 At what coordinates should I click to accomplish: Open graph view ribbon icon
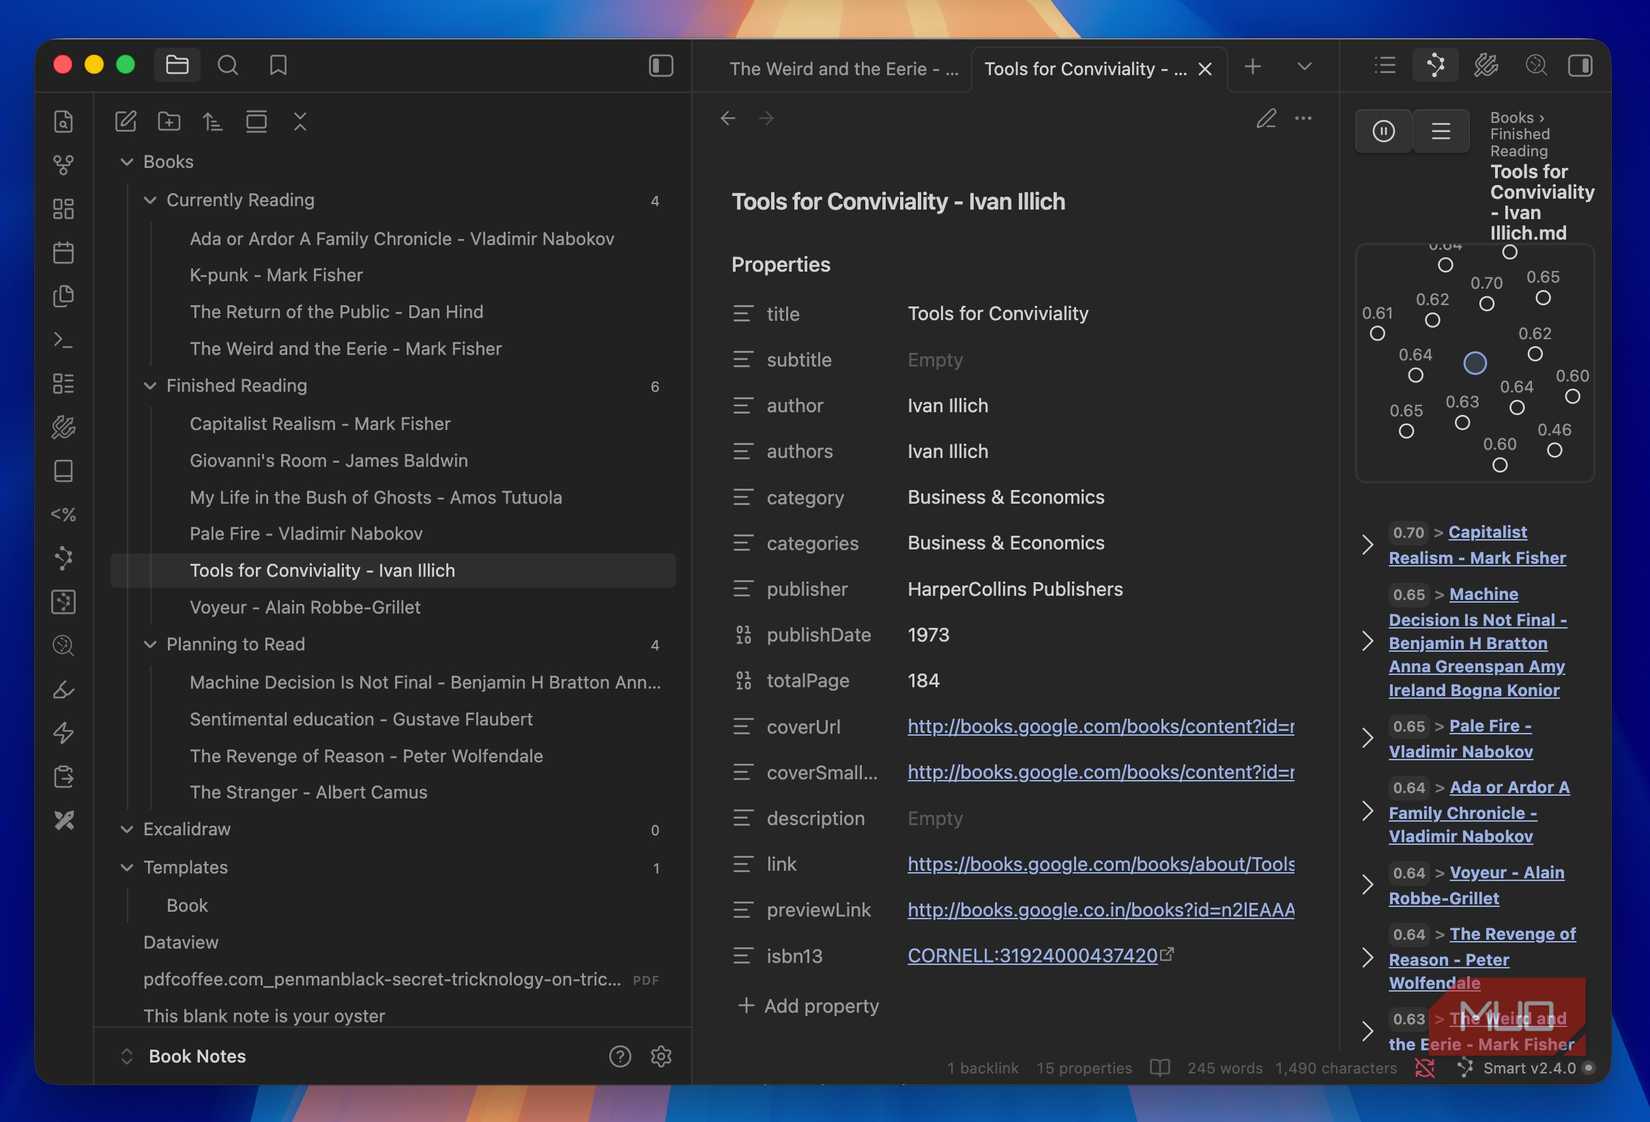(x=63, y=164)
